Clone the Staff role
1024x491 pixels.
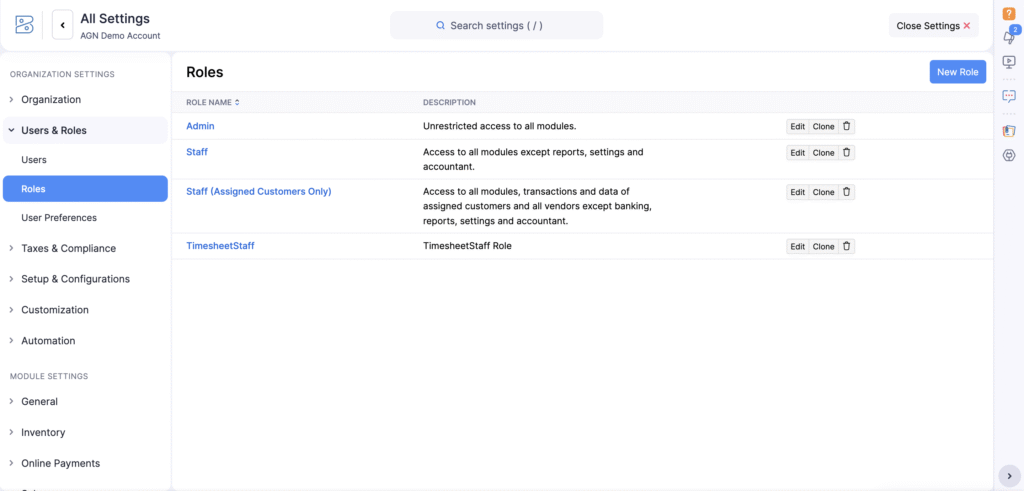824,153
